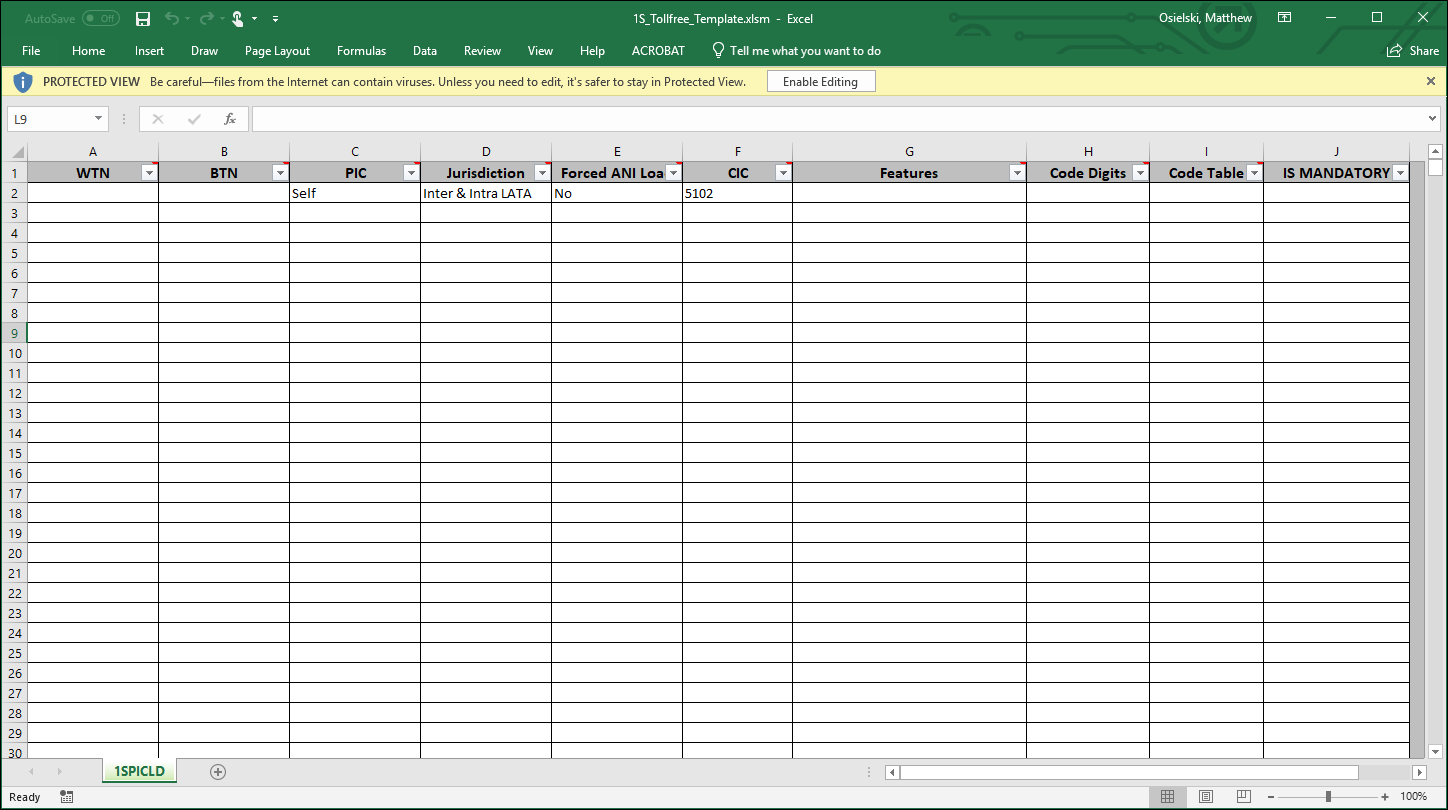The height and width of the screenshot is (810, 1448).
Task: Open the View tab
Action: point(540,51)
